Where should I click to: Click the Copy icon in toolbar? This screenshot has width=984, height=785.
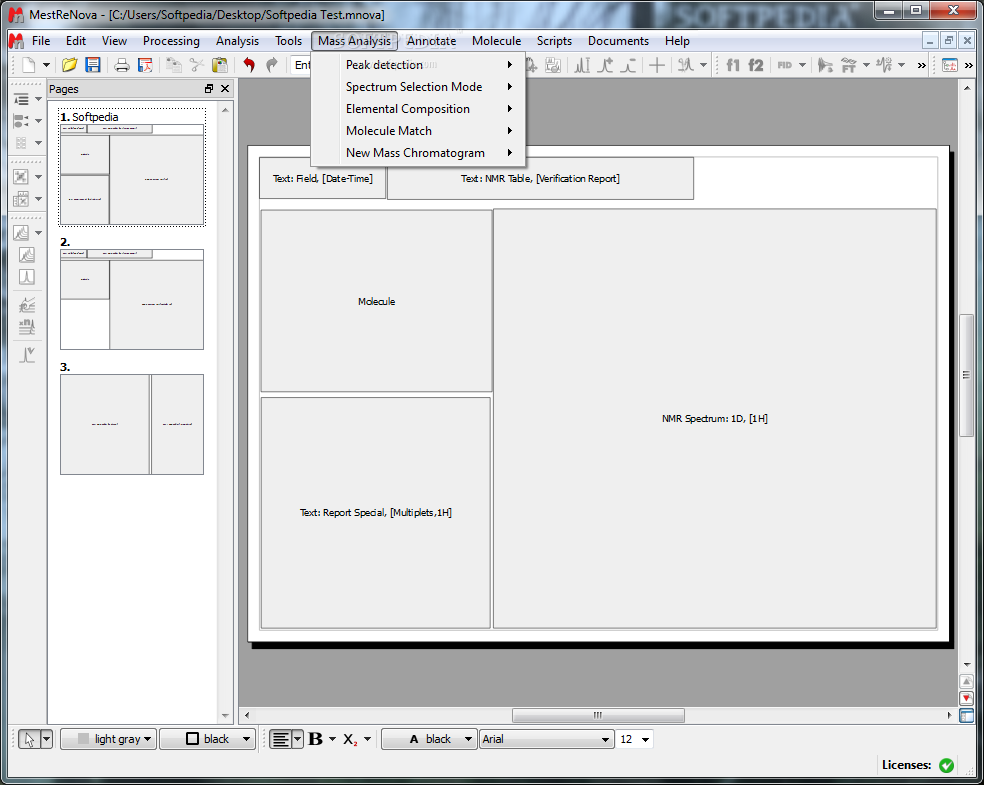click(x=174, y=65)
